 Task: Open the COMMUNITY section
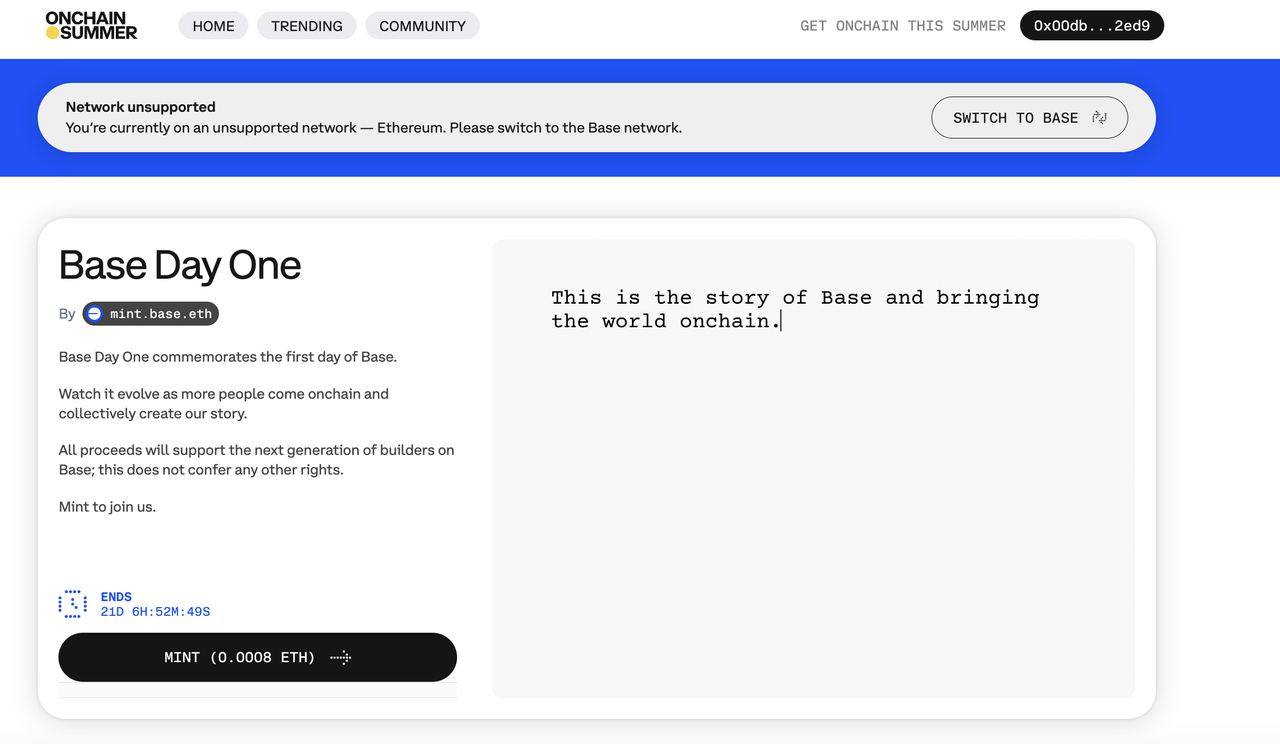pos(422,25)
